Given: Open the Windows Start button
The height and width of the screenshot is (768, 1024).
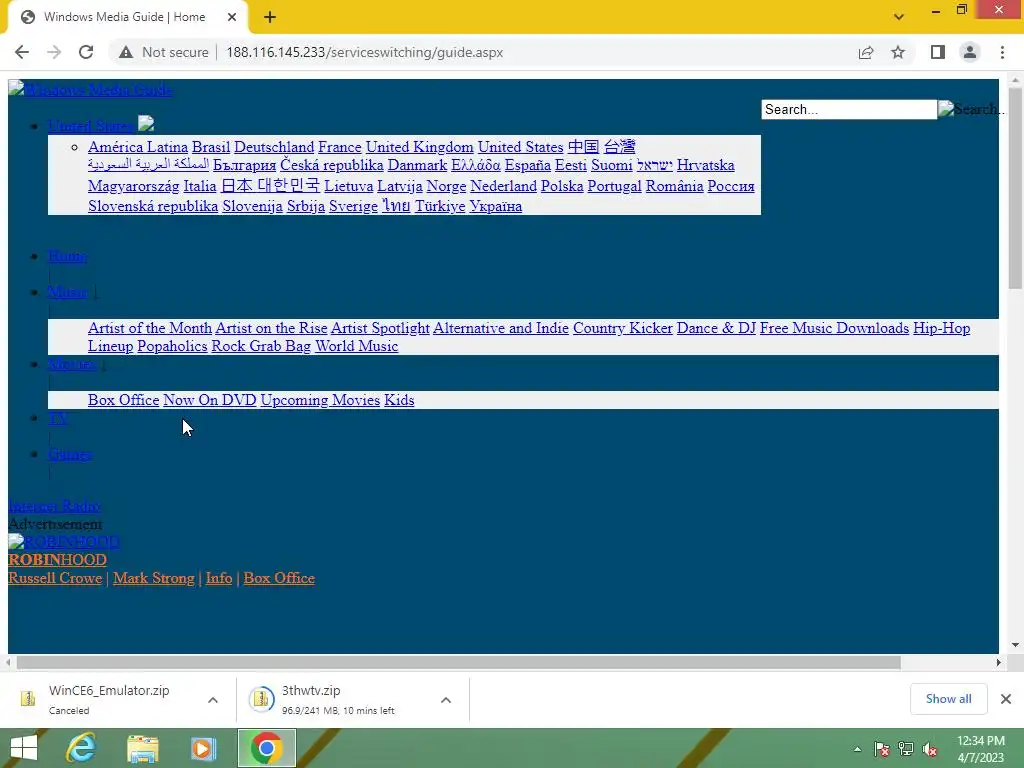Looking at the screenshot, I should [x=24, y=748].
